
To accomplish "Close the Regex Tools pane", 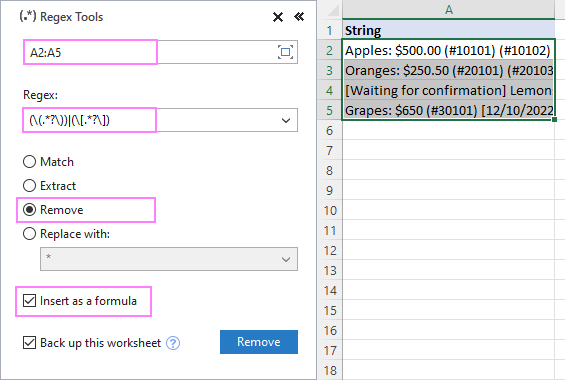I will (278, 17).
